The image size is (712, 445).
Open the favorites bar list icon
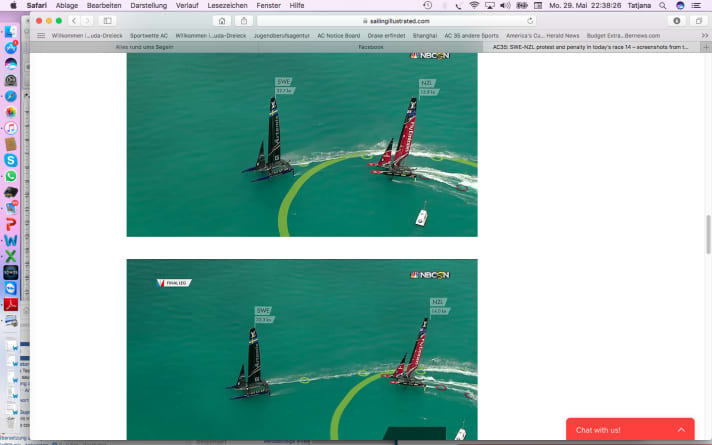[41, 35]
